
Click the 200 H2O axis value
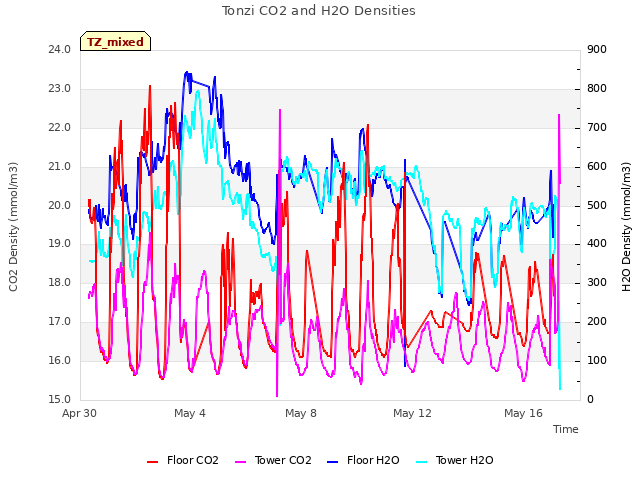[597, 322]
